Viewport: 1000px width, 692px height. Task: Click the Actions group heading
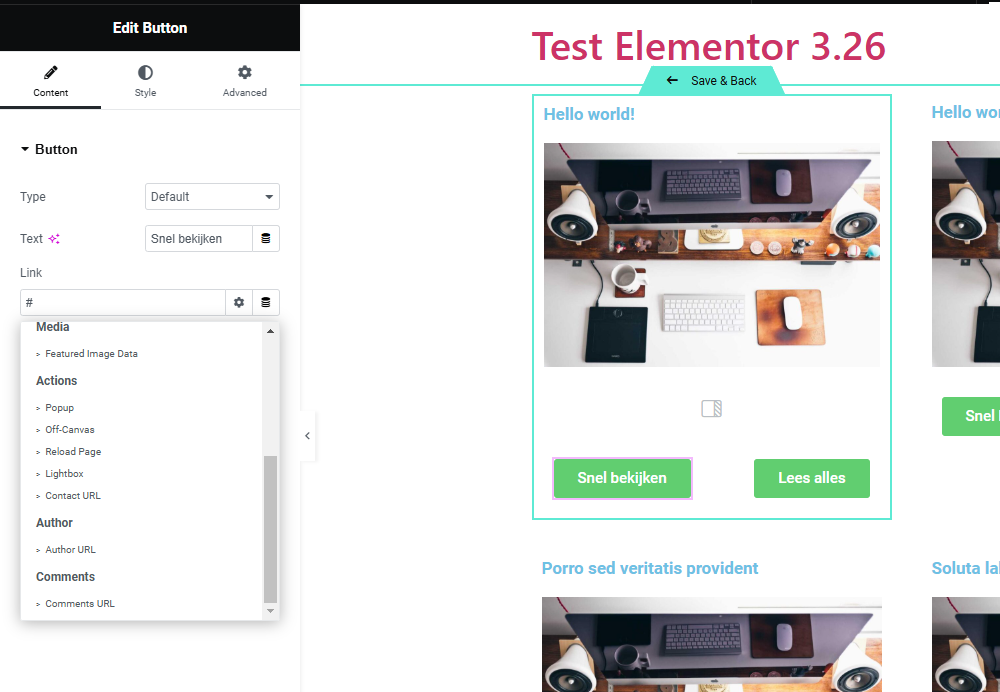tap(56, 381)
